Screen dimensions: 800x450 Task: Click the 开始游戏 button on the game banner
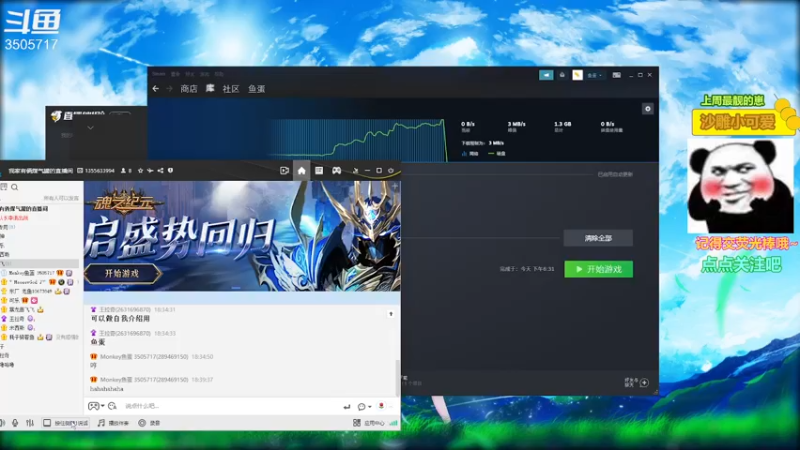click(x=122, y=273)
